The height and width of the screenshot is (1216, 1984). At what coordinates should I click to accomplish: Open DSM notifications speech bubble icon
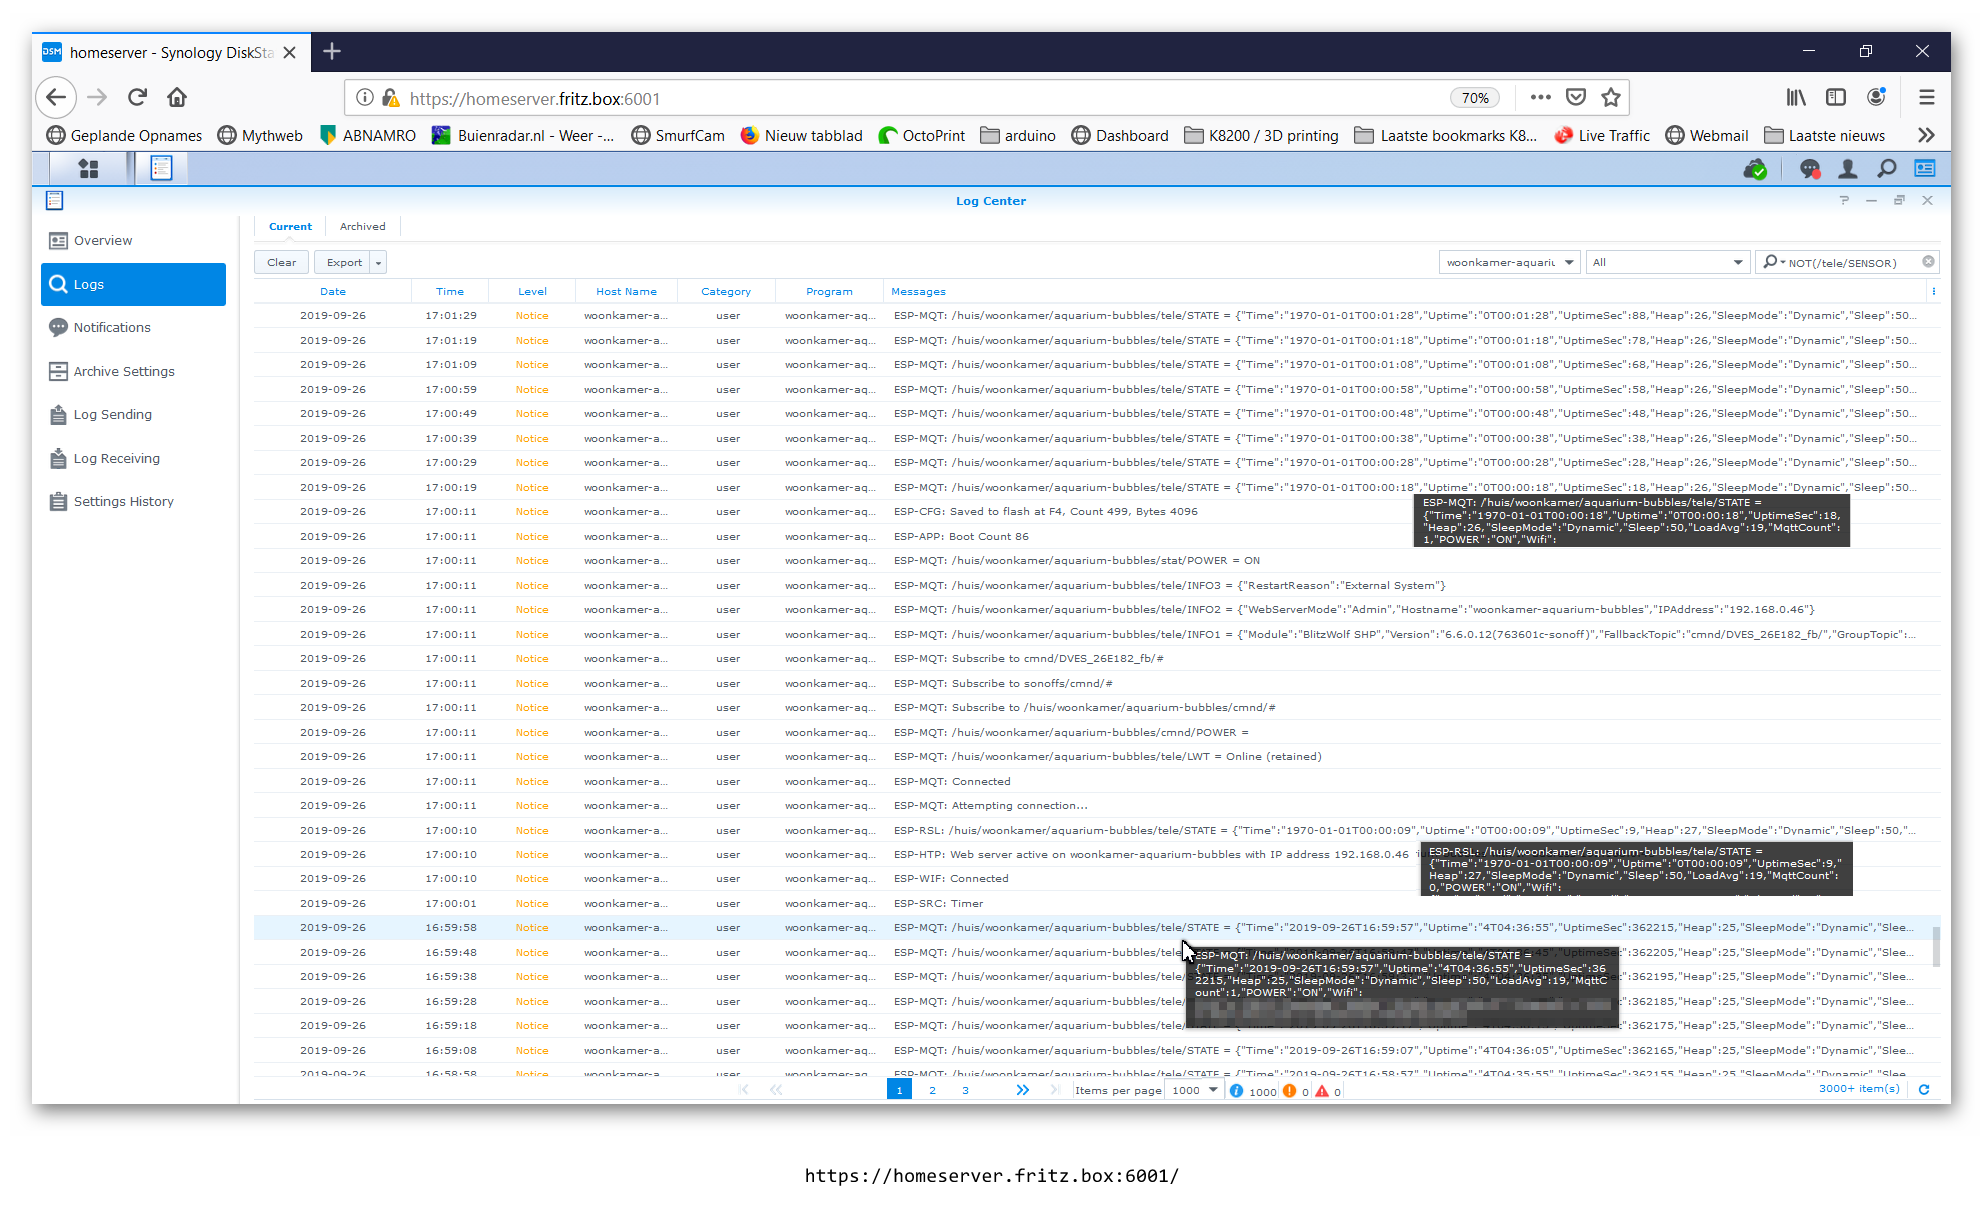1808,168
